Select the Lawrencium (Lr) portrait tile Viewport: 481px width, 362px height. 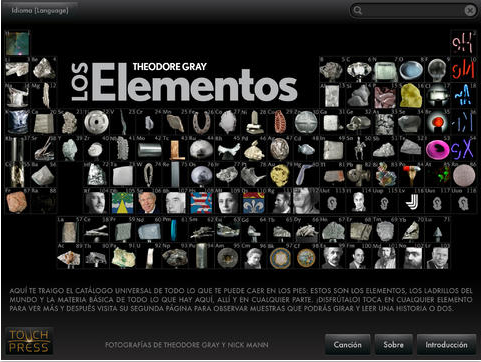[x=437, y=257]
